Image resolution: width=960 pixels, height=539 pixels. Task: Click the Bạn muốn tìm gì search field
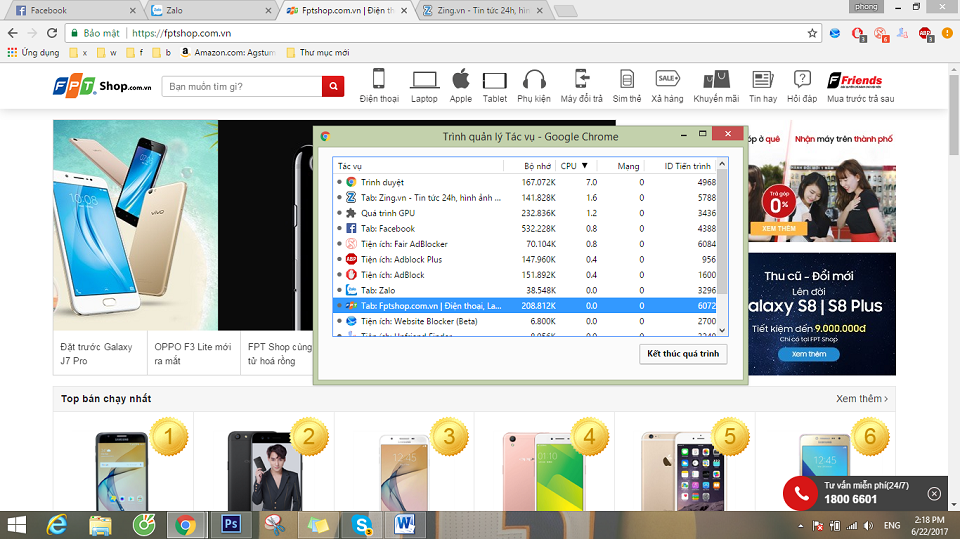click(242, 86)
